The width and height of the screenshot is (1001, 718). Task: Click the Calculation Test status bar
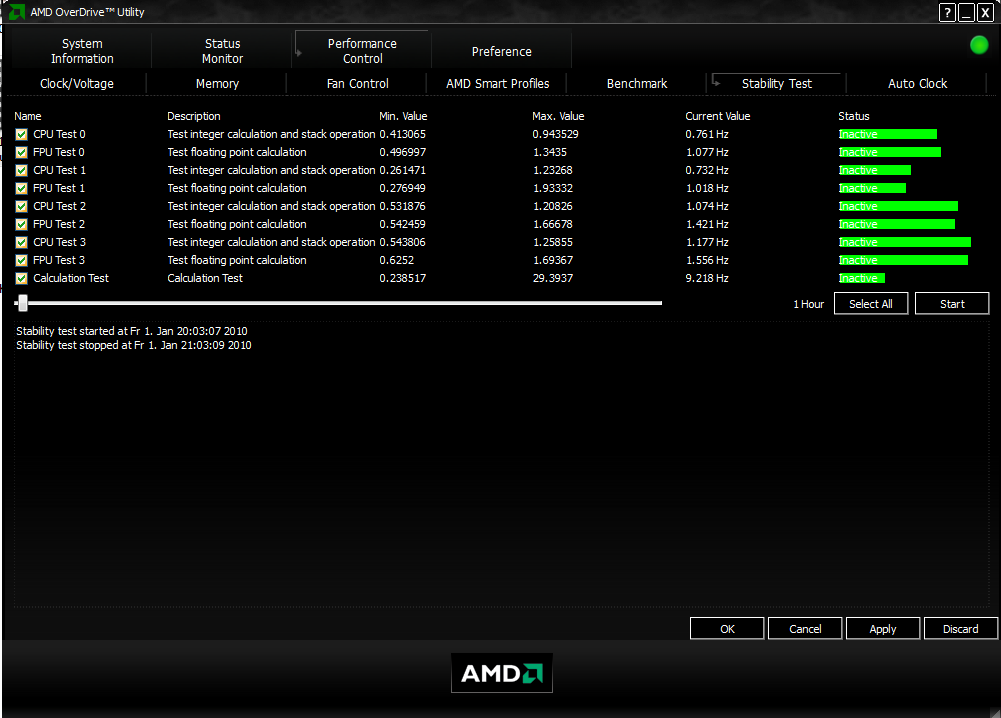point(862,278)
